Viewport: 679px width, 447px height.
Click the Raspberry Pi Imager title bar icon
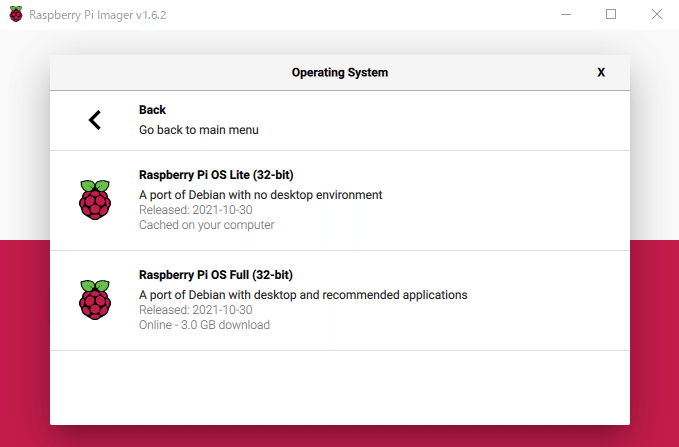(x=16, y=15)
